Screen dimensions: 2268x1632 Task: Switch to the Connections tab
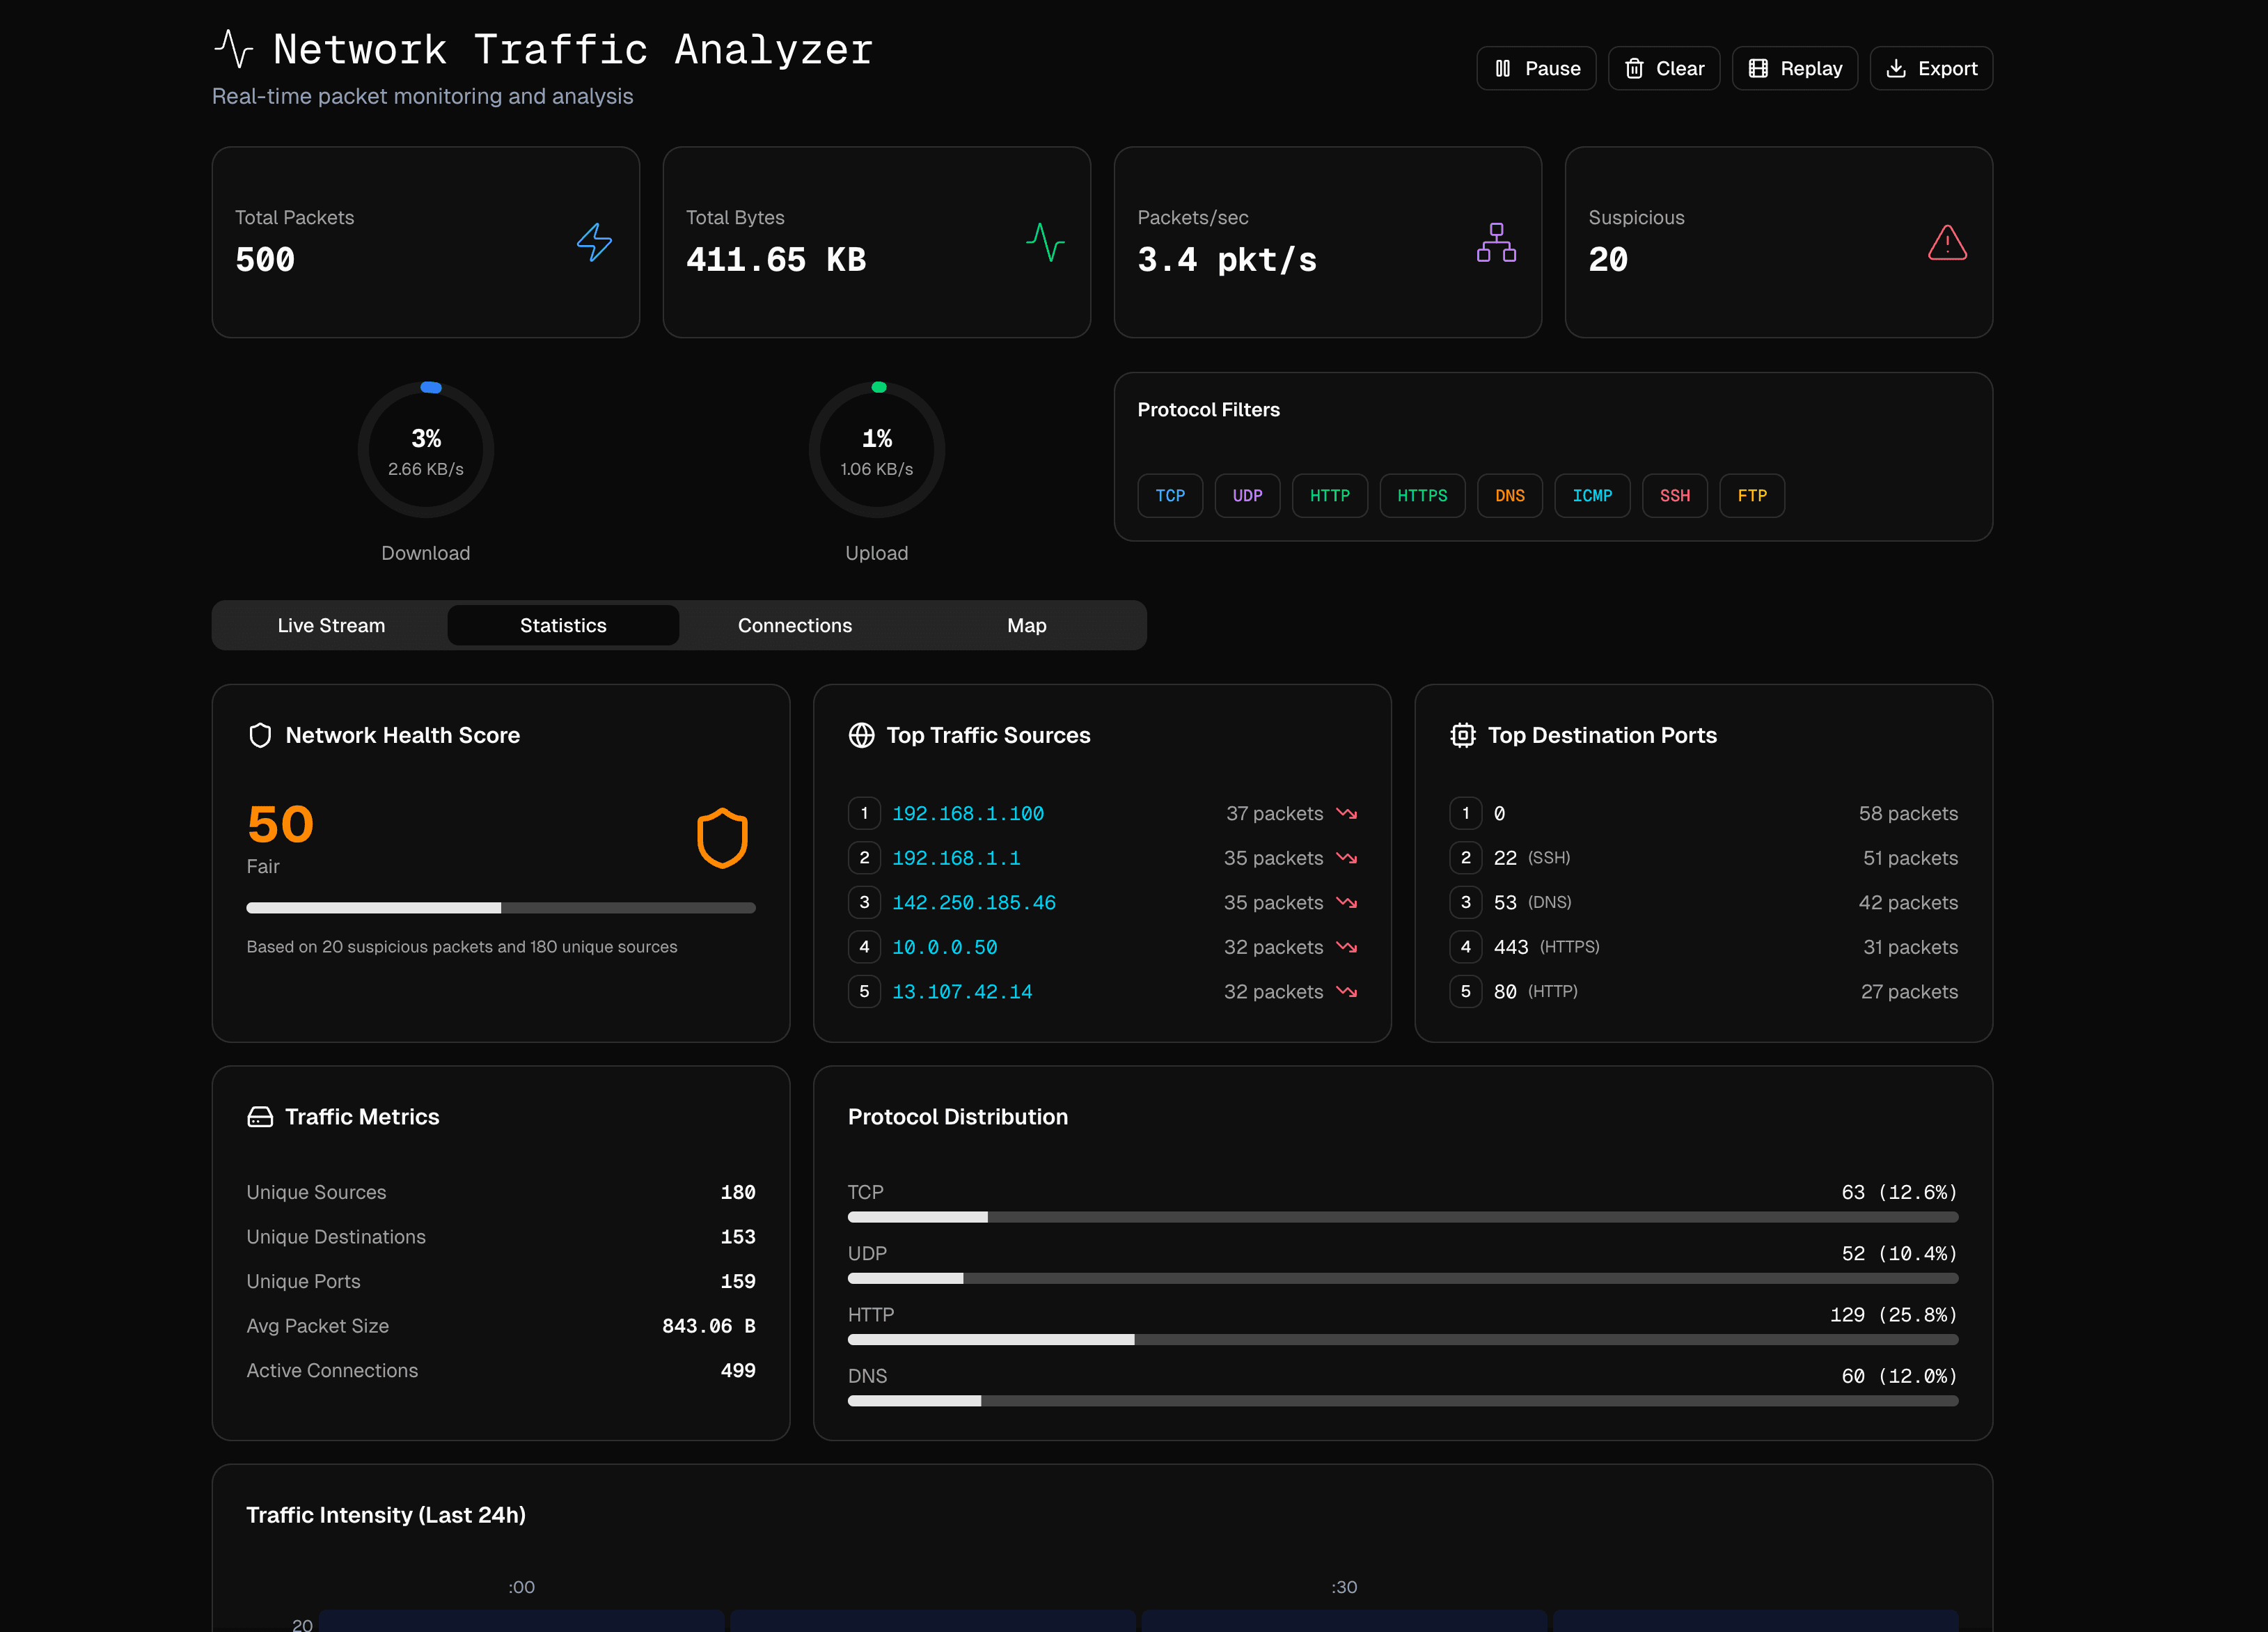pyautogui.click(x=795, y=625)
